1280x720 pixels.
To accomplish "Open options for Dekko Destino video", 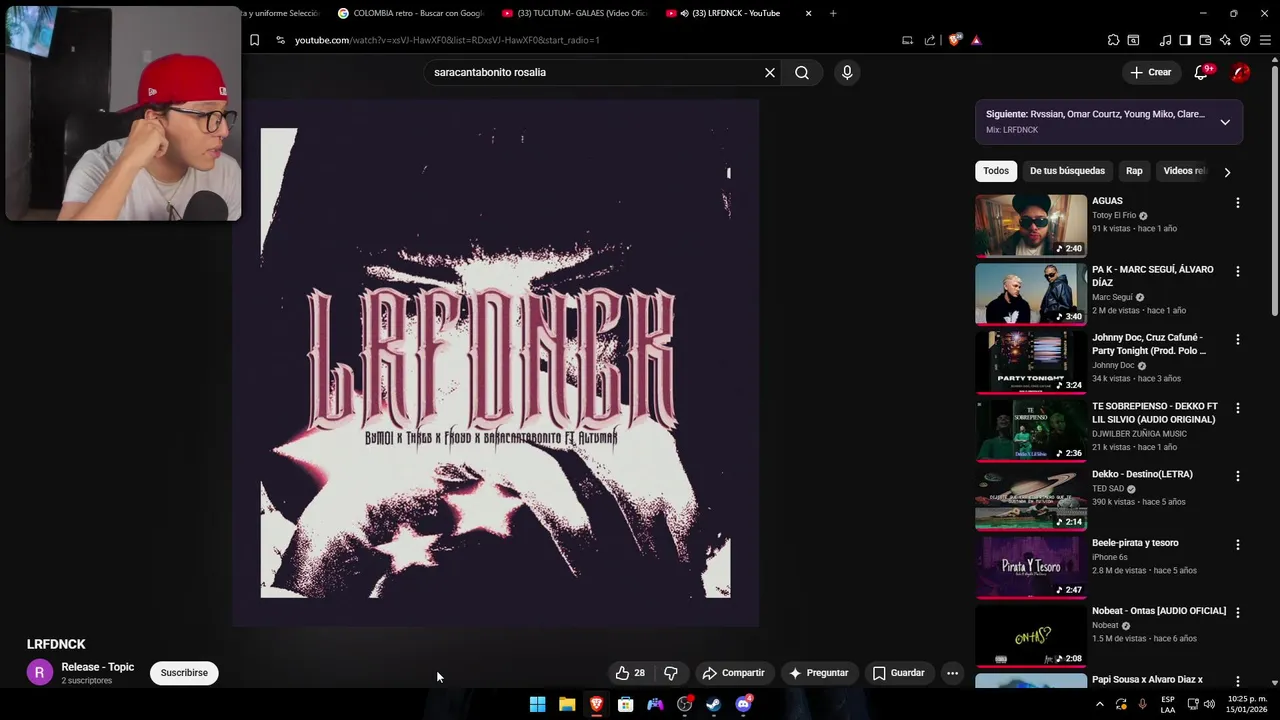I will (1237, 476).
